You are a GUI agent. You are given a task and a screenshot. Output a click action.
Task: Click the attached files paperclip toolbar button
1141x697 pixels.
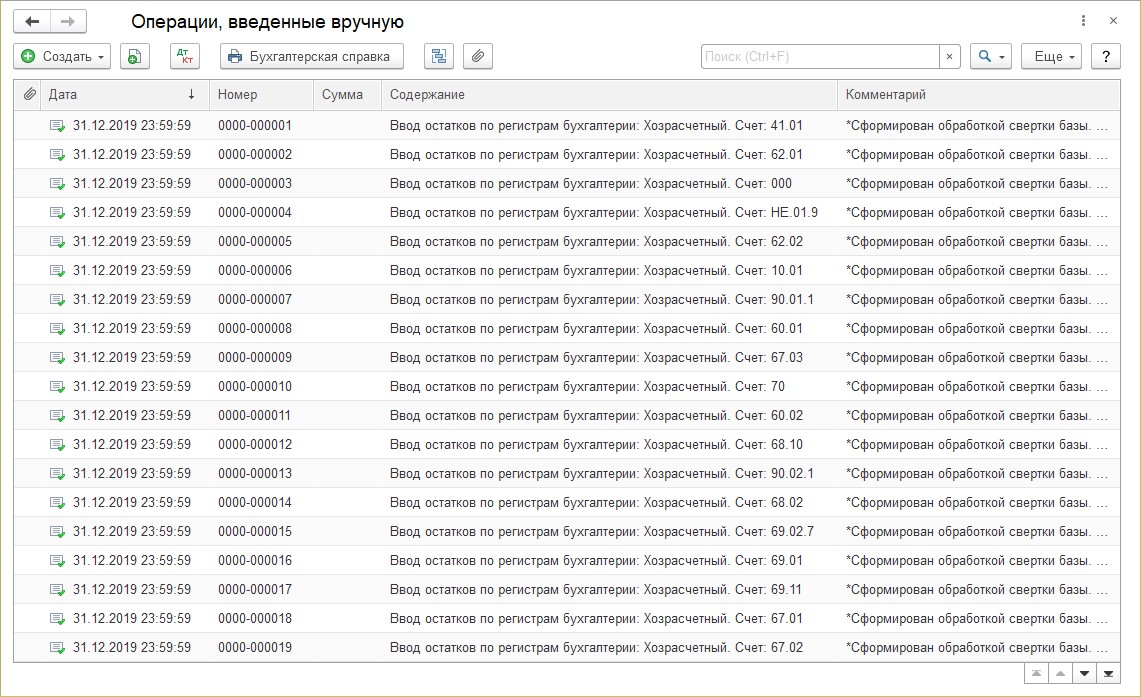(x=478, y=56)
